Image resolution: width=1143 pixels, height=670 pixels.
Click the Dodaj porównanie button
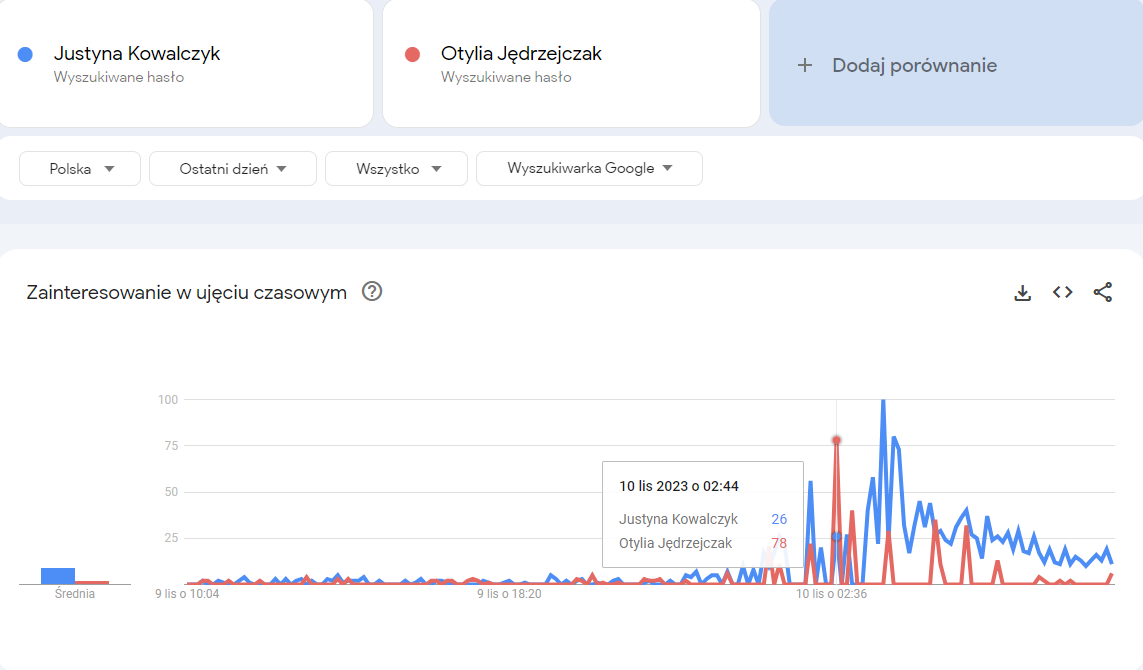click(956, 63)
